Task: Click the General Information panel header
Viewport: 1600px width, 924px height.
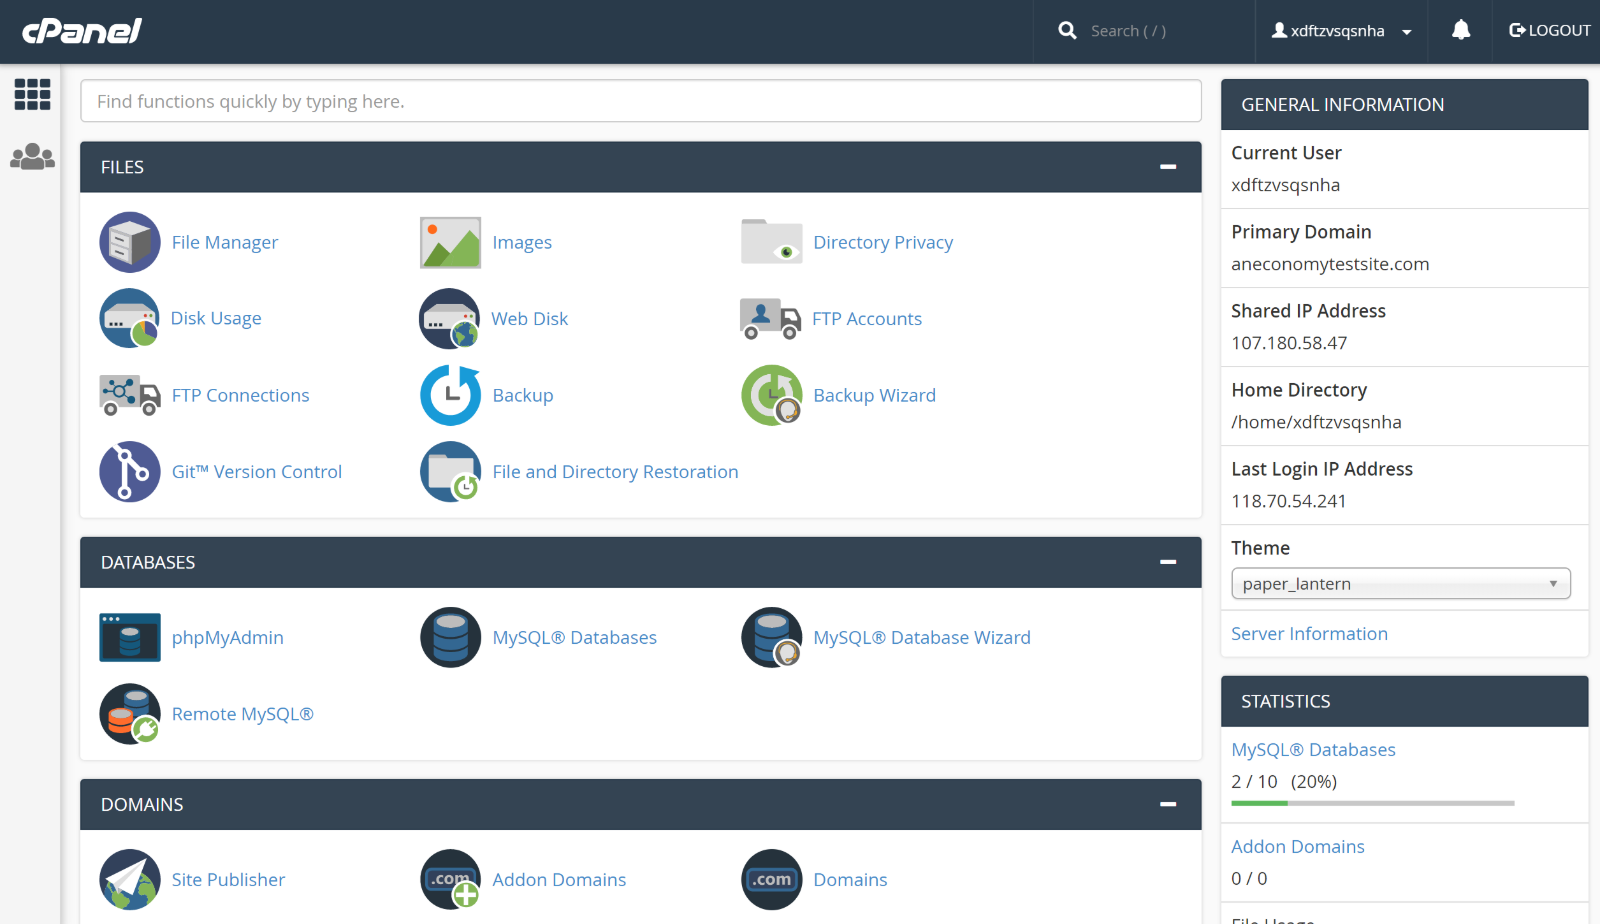Action: point(1404,104)
